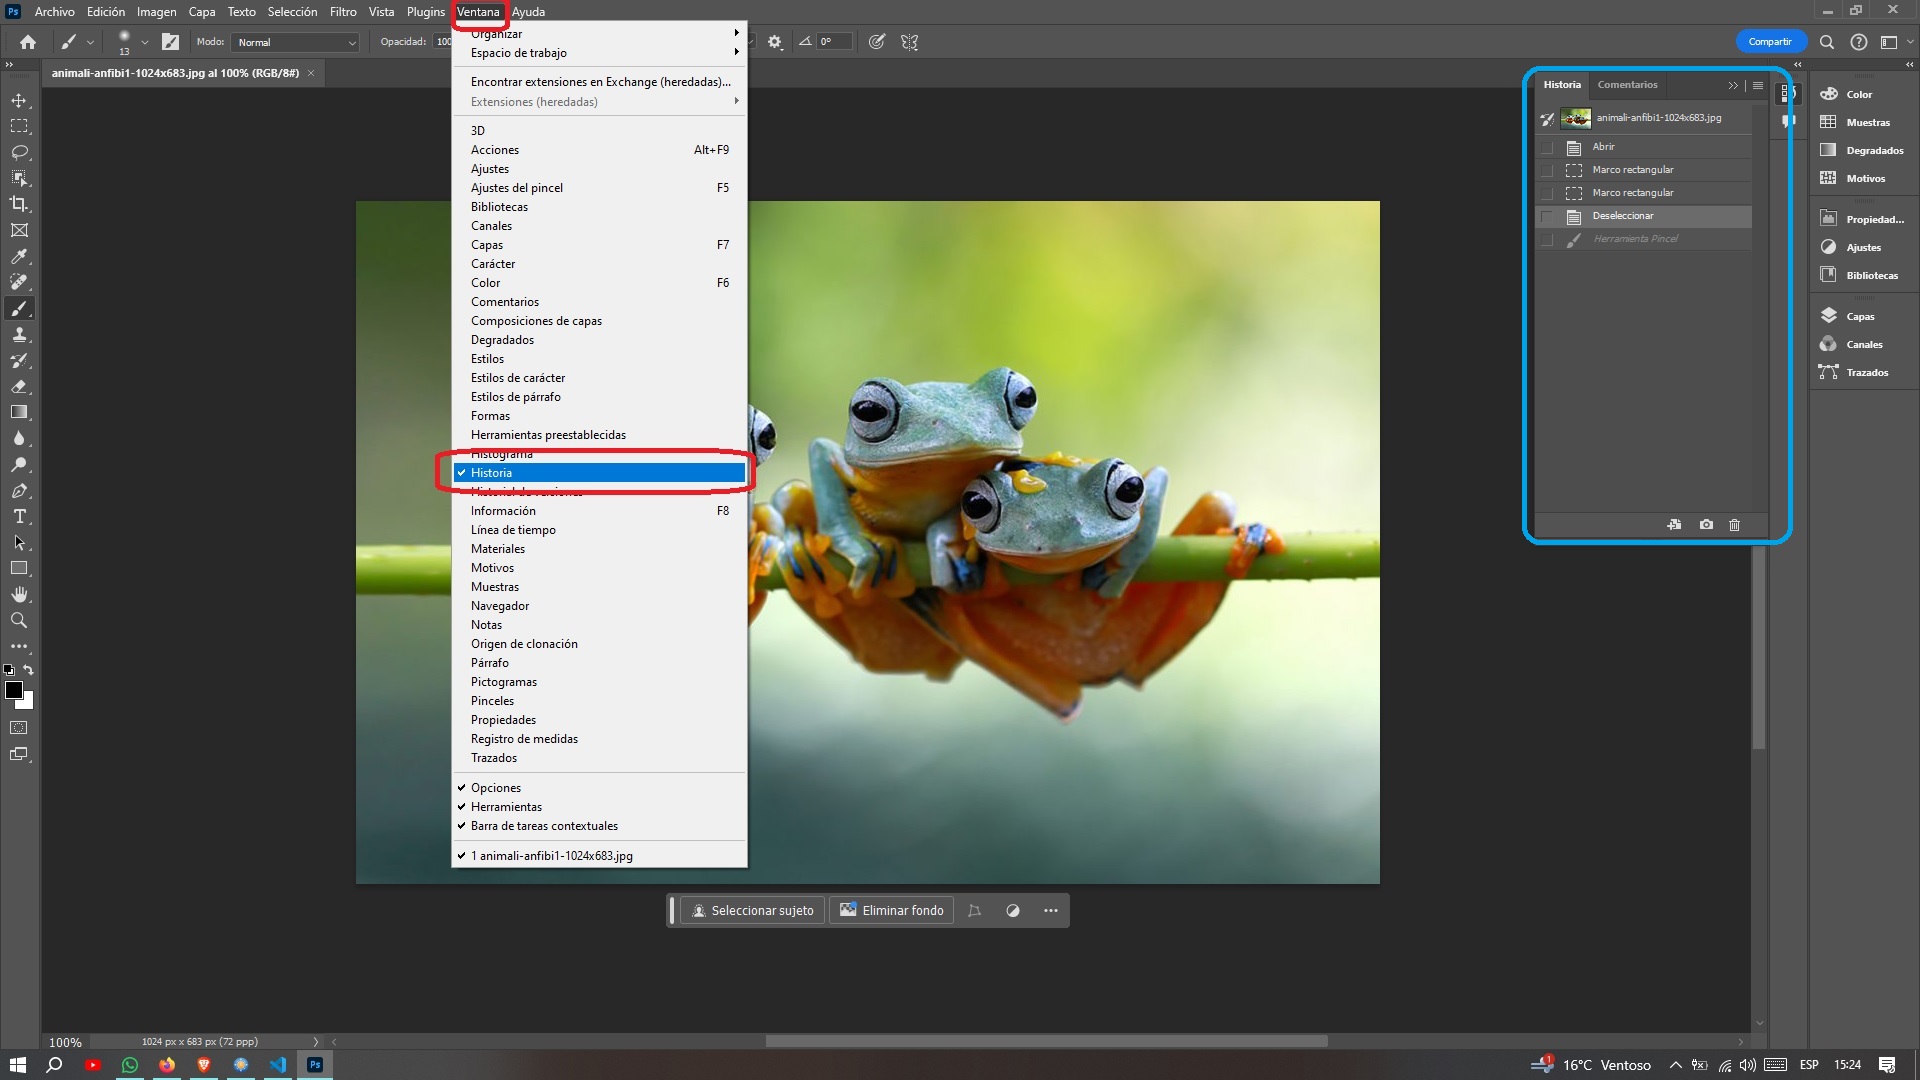Select the Path Selection tool

click(19, 542)
